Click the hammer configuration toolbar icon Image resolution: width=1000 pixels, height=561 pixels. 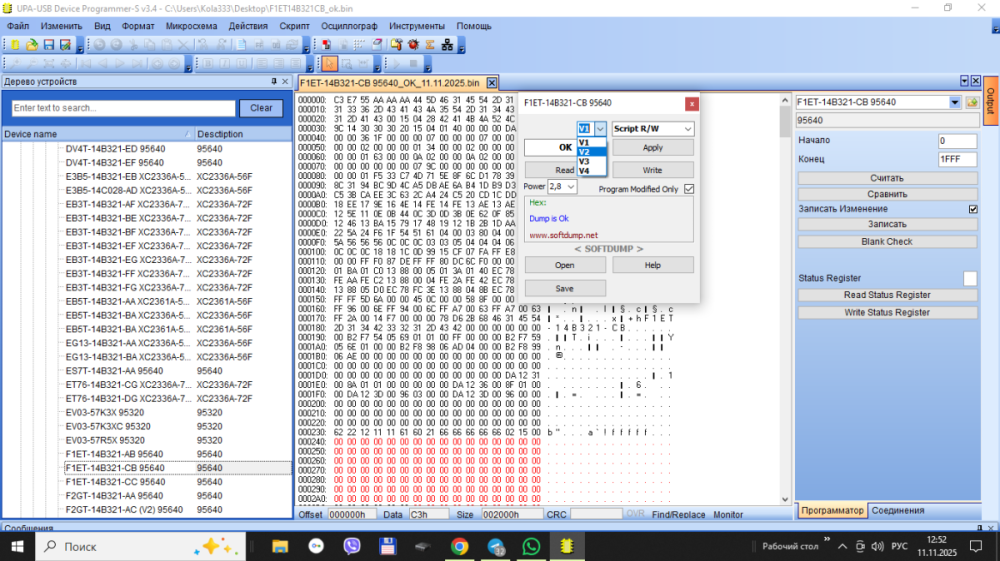point(397,45)
